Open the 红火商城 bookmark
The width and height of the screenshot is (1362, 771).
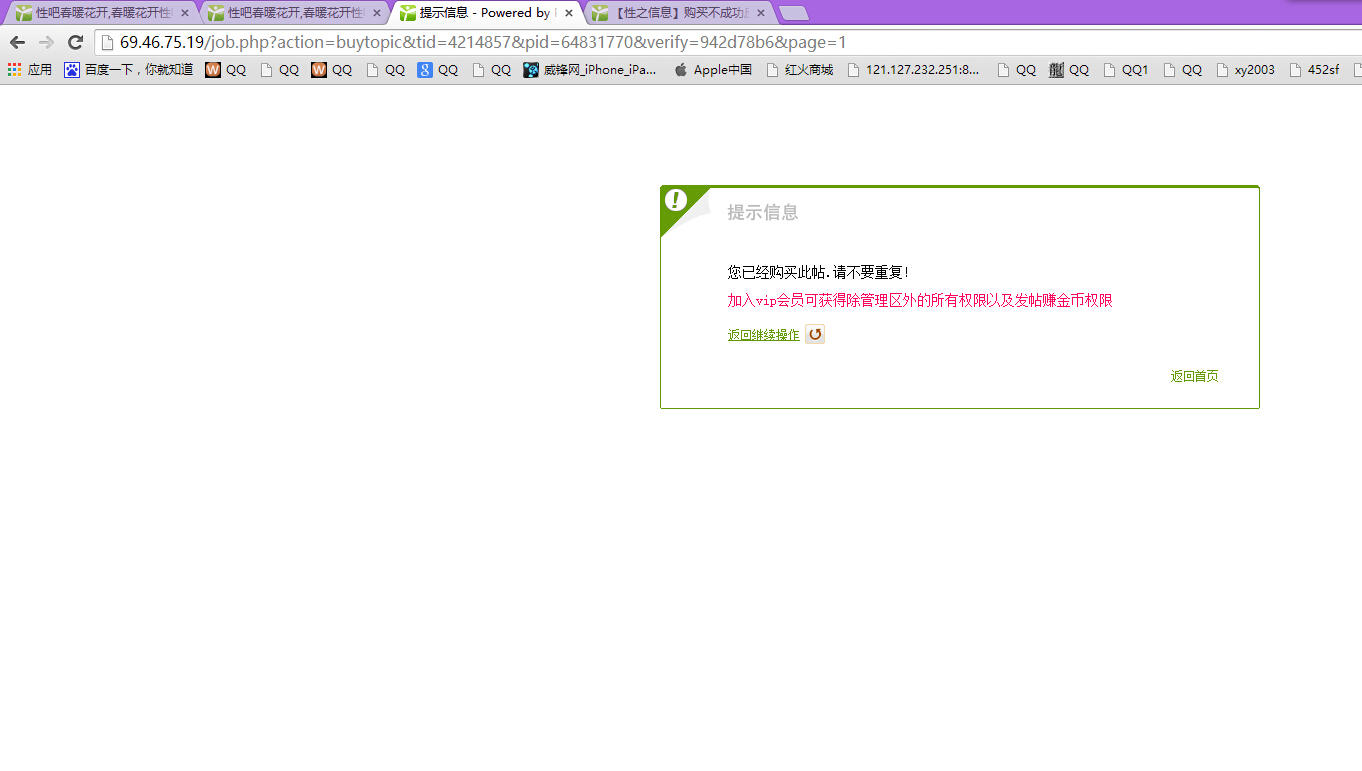(798, 70)
